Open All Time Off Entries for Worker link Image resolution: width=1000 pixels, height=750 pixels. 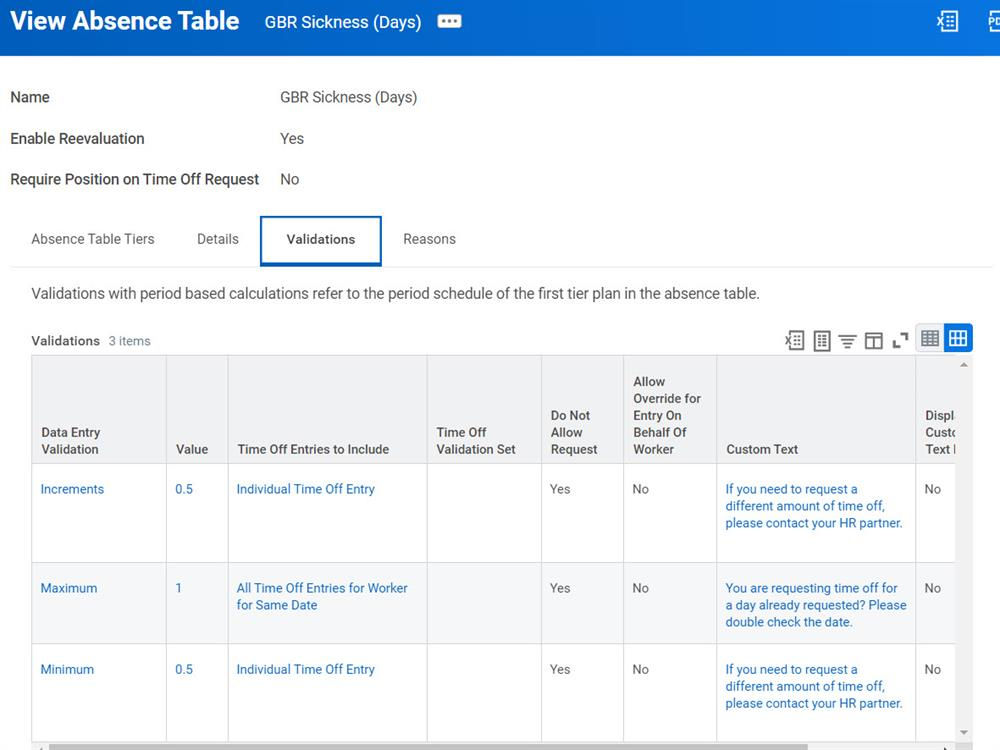coord(322,596)
